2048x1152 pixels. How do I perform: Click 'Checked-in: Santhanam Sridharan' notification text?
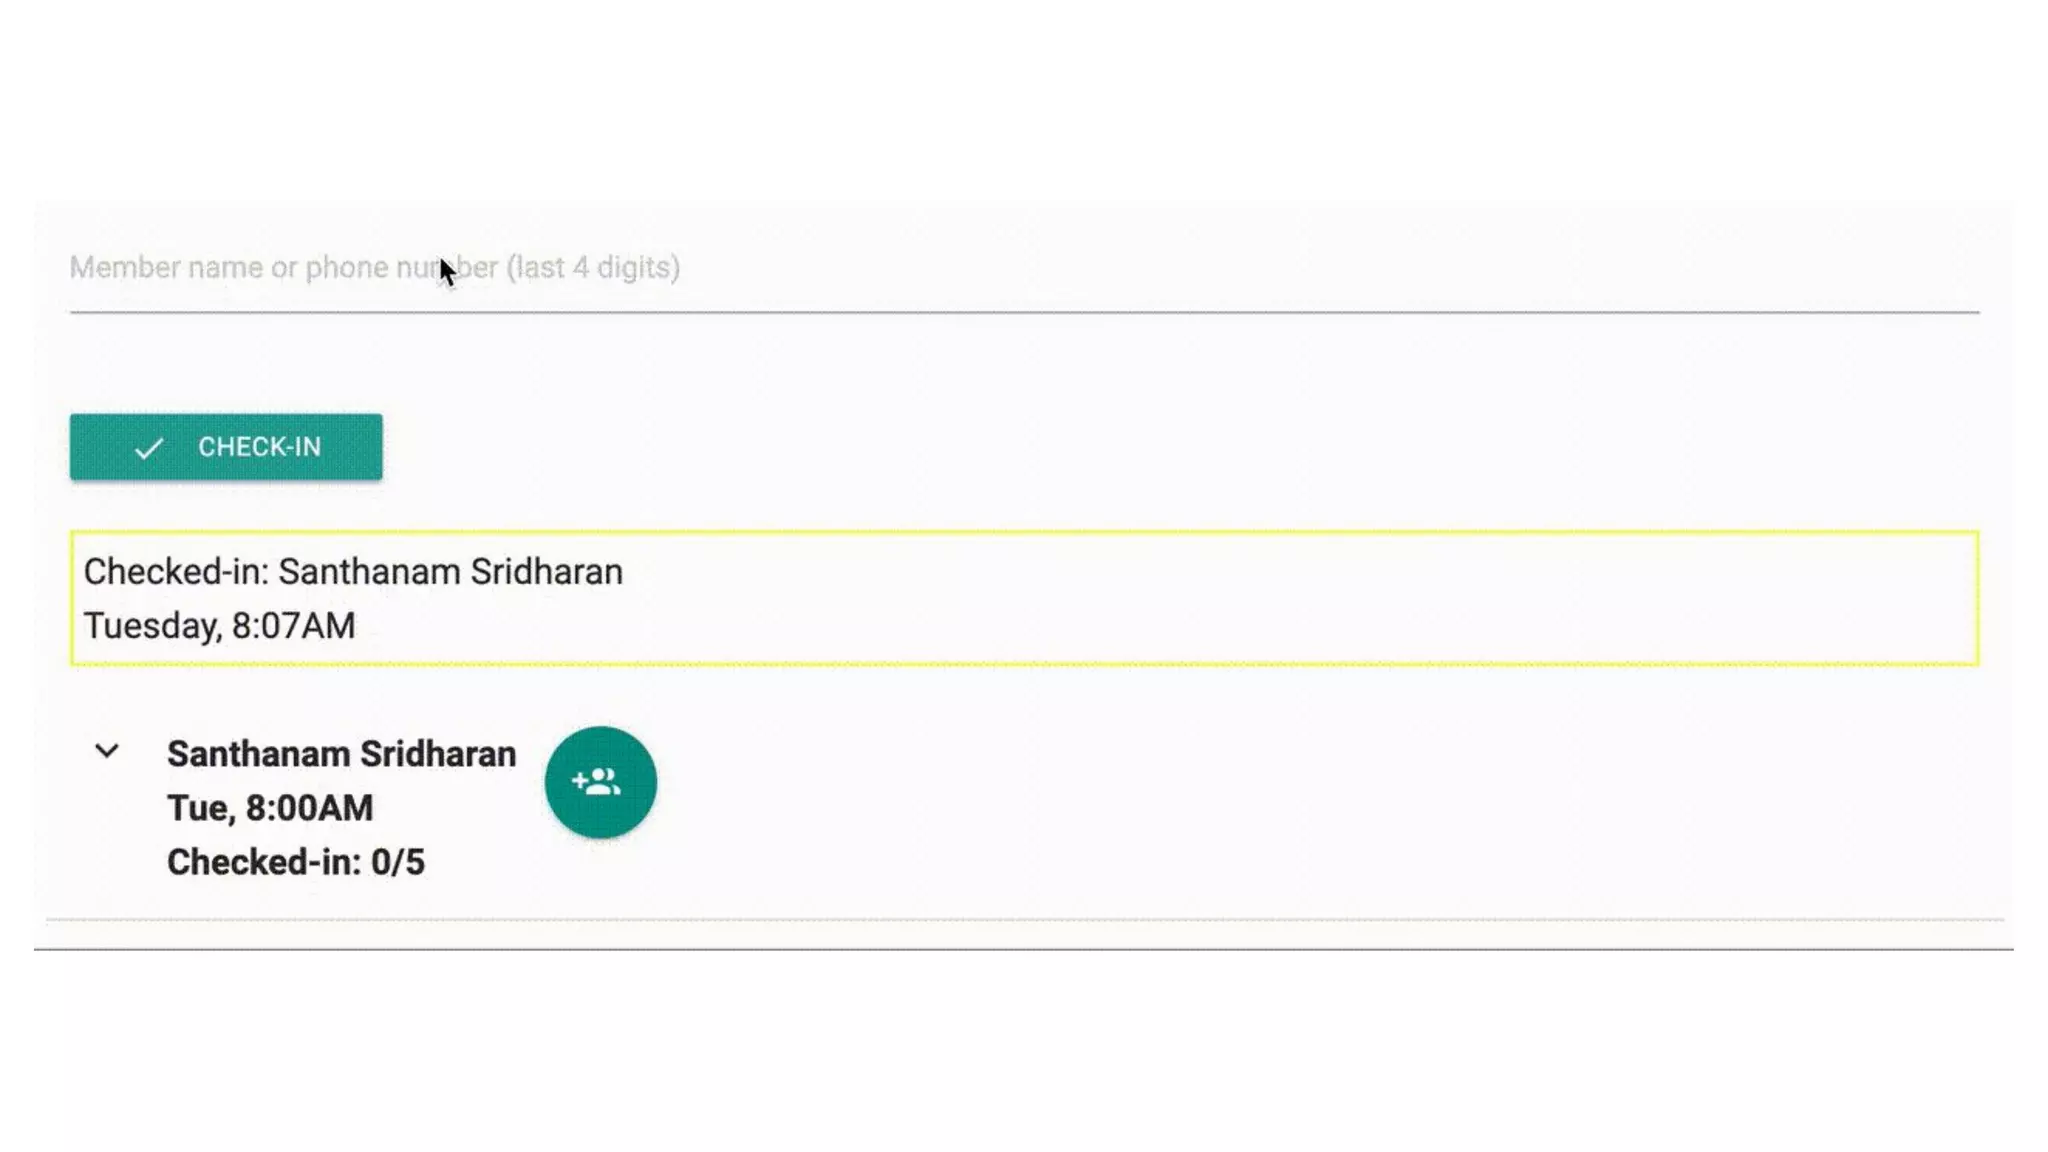353,571
